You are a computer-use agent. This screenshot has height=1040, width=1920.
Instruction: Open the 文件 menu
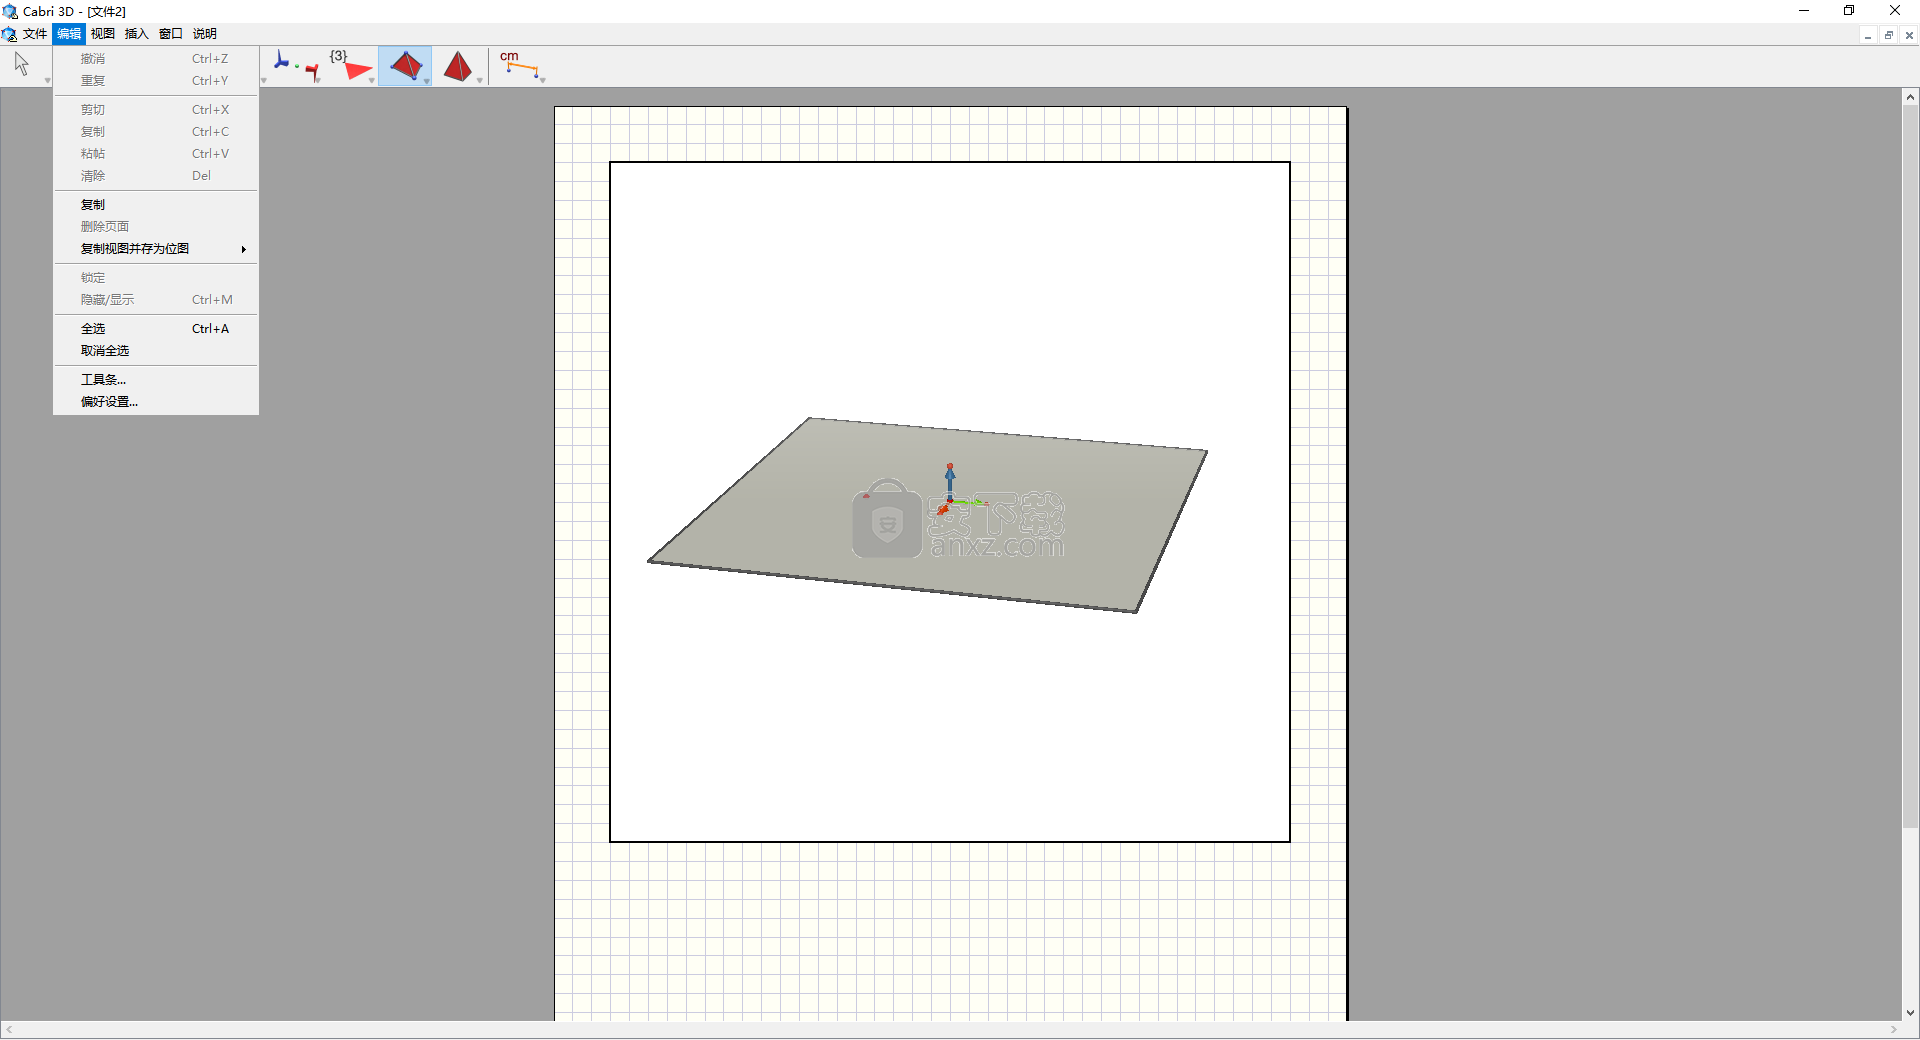[x=35, y=34]
